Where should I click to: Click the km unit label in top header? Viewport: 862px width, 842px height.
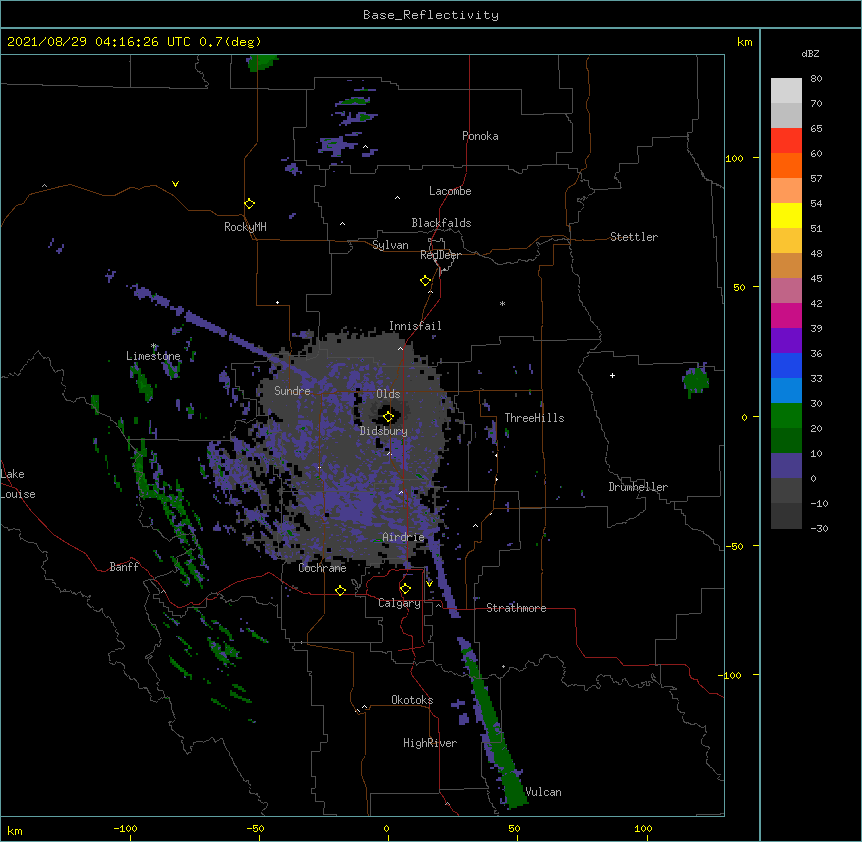(745, 42)
